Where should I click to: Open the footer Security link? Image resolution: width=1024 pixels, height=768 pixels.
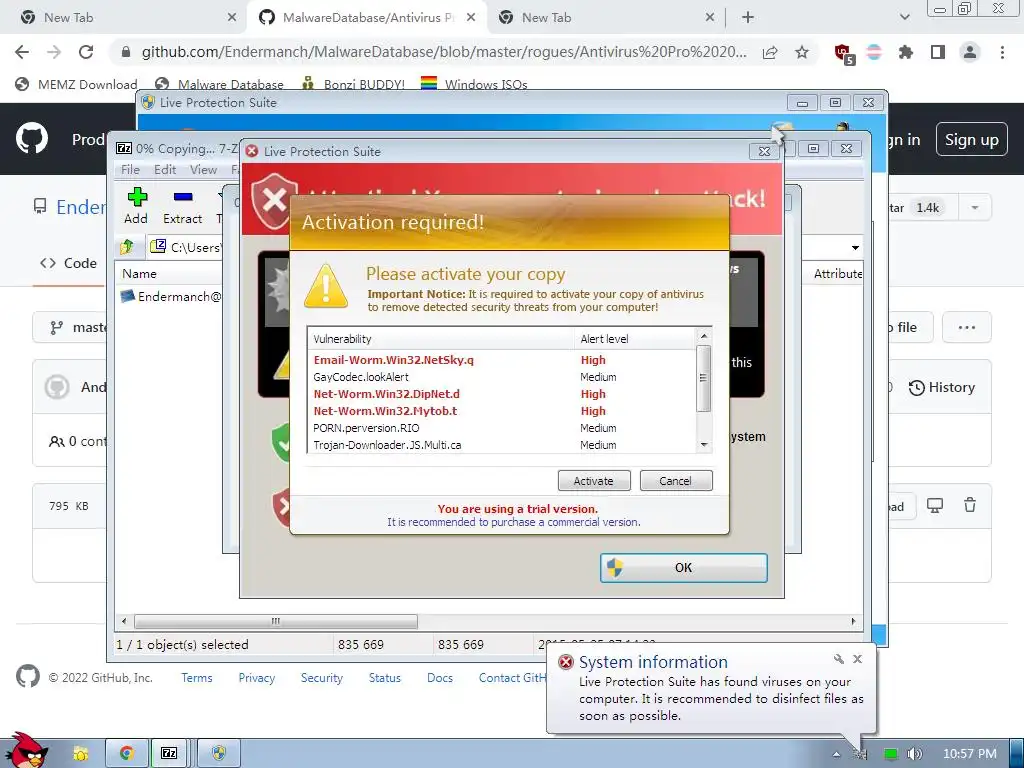point(321,678)
